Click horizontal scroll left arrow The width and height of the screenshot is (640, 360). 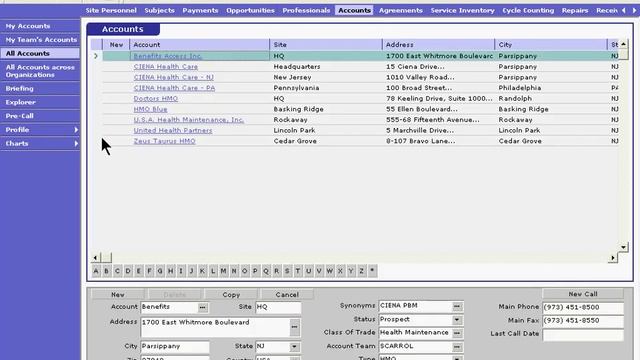point(95,258)
